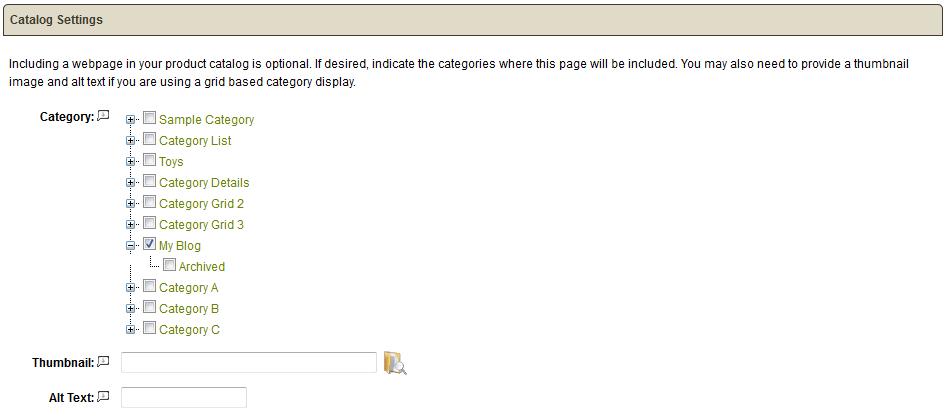Expand the Category Grid 3 node
Image resolution: width=944 pixels, height=416 pixels.
130,225
